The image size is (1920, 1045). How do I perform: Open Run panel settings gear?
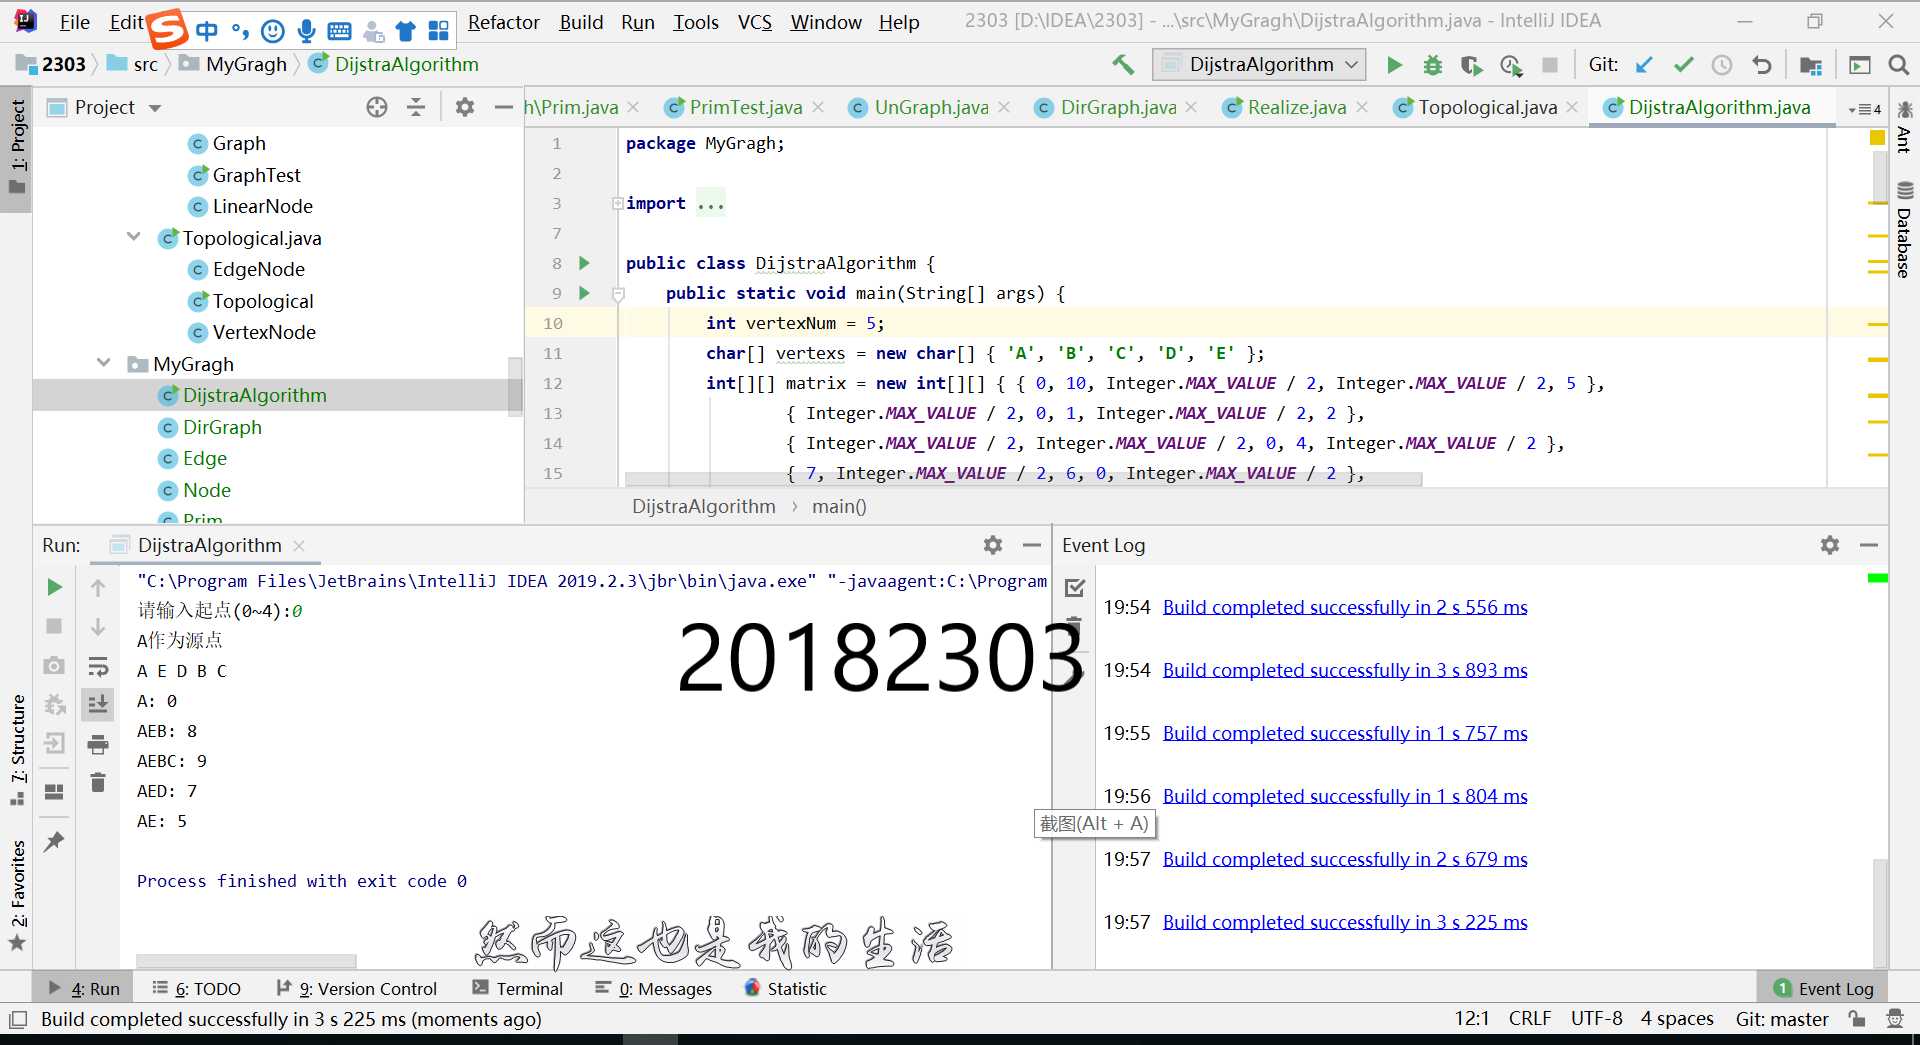[x=993, y=545]
